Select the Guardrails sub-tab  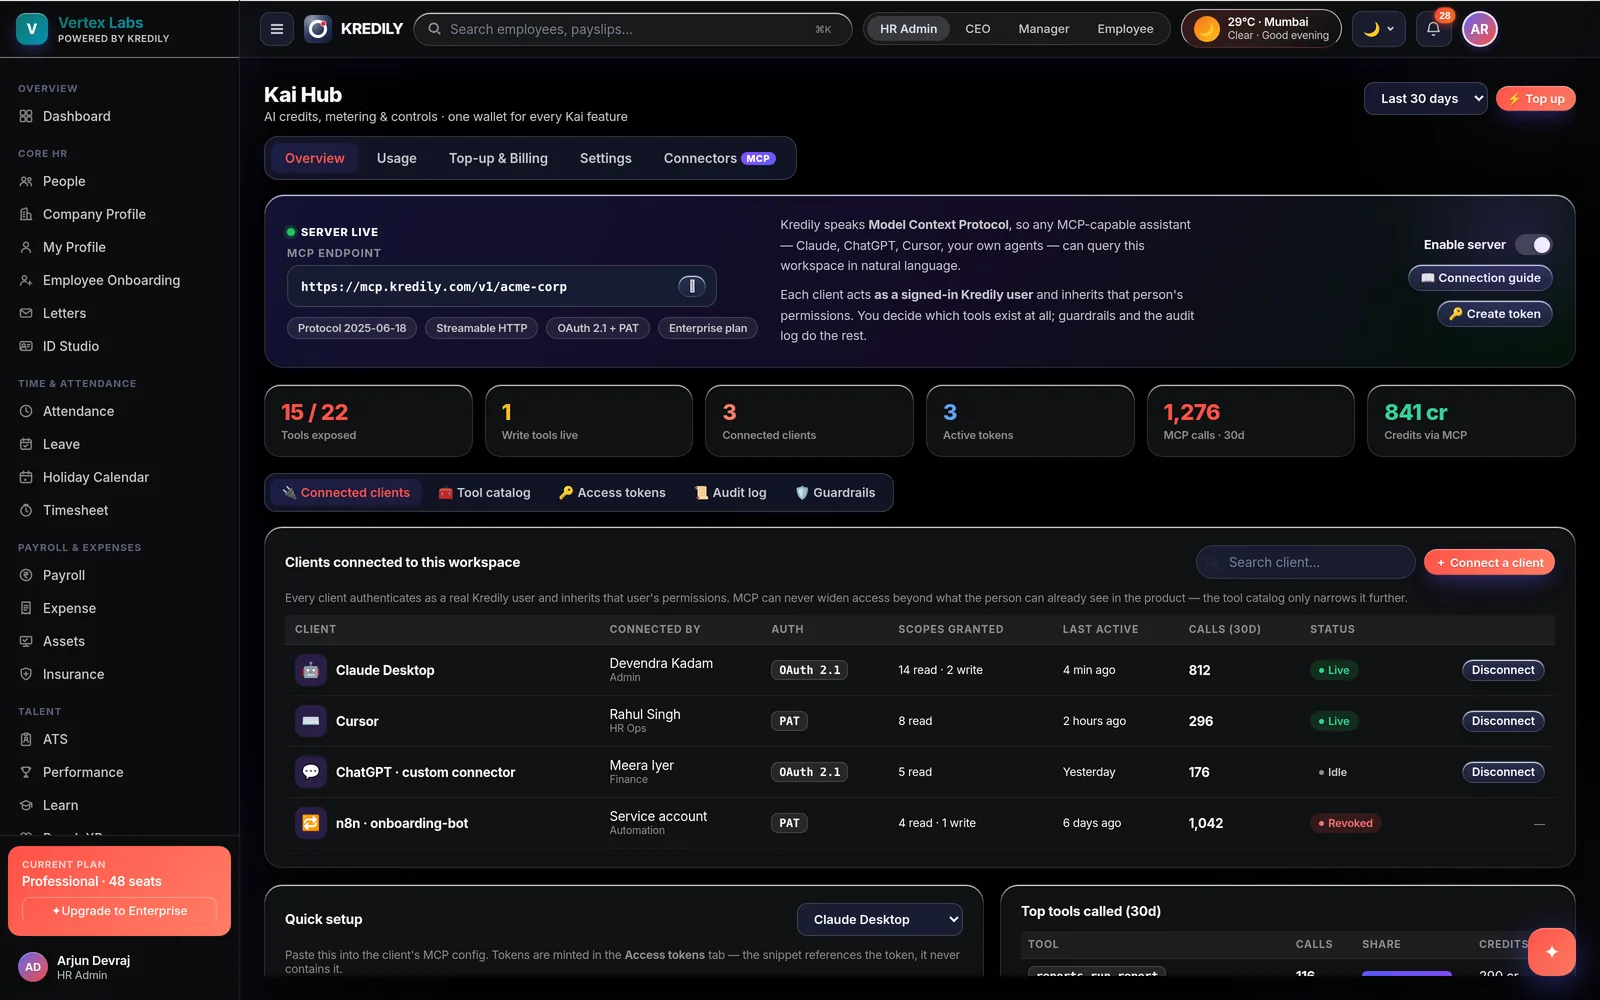click(x=835, y=492)
